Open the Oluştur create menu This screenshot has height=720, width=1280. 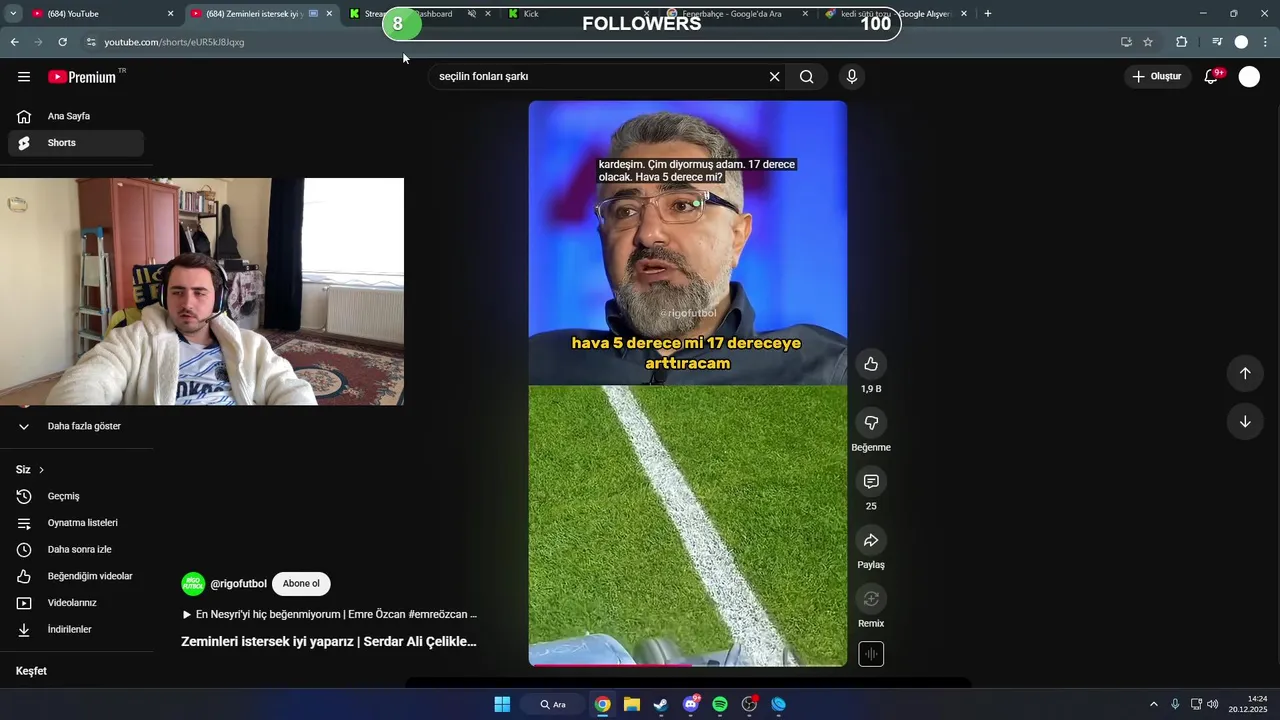[x=1157, y=77]
